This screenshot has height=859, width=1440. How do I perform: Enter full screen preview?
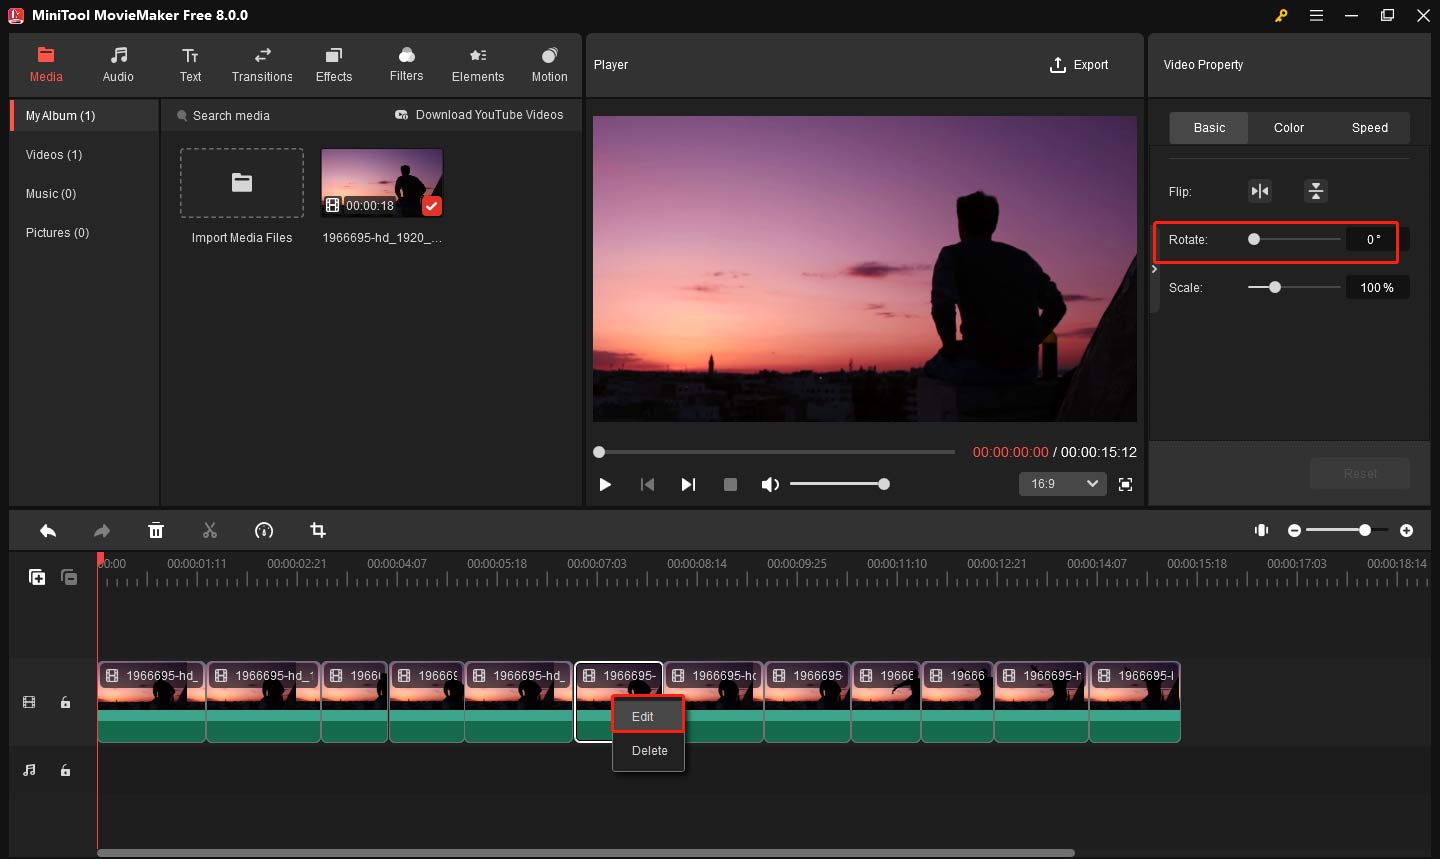[1125, 484]
